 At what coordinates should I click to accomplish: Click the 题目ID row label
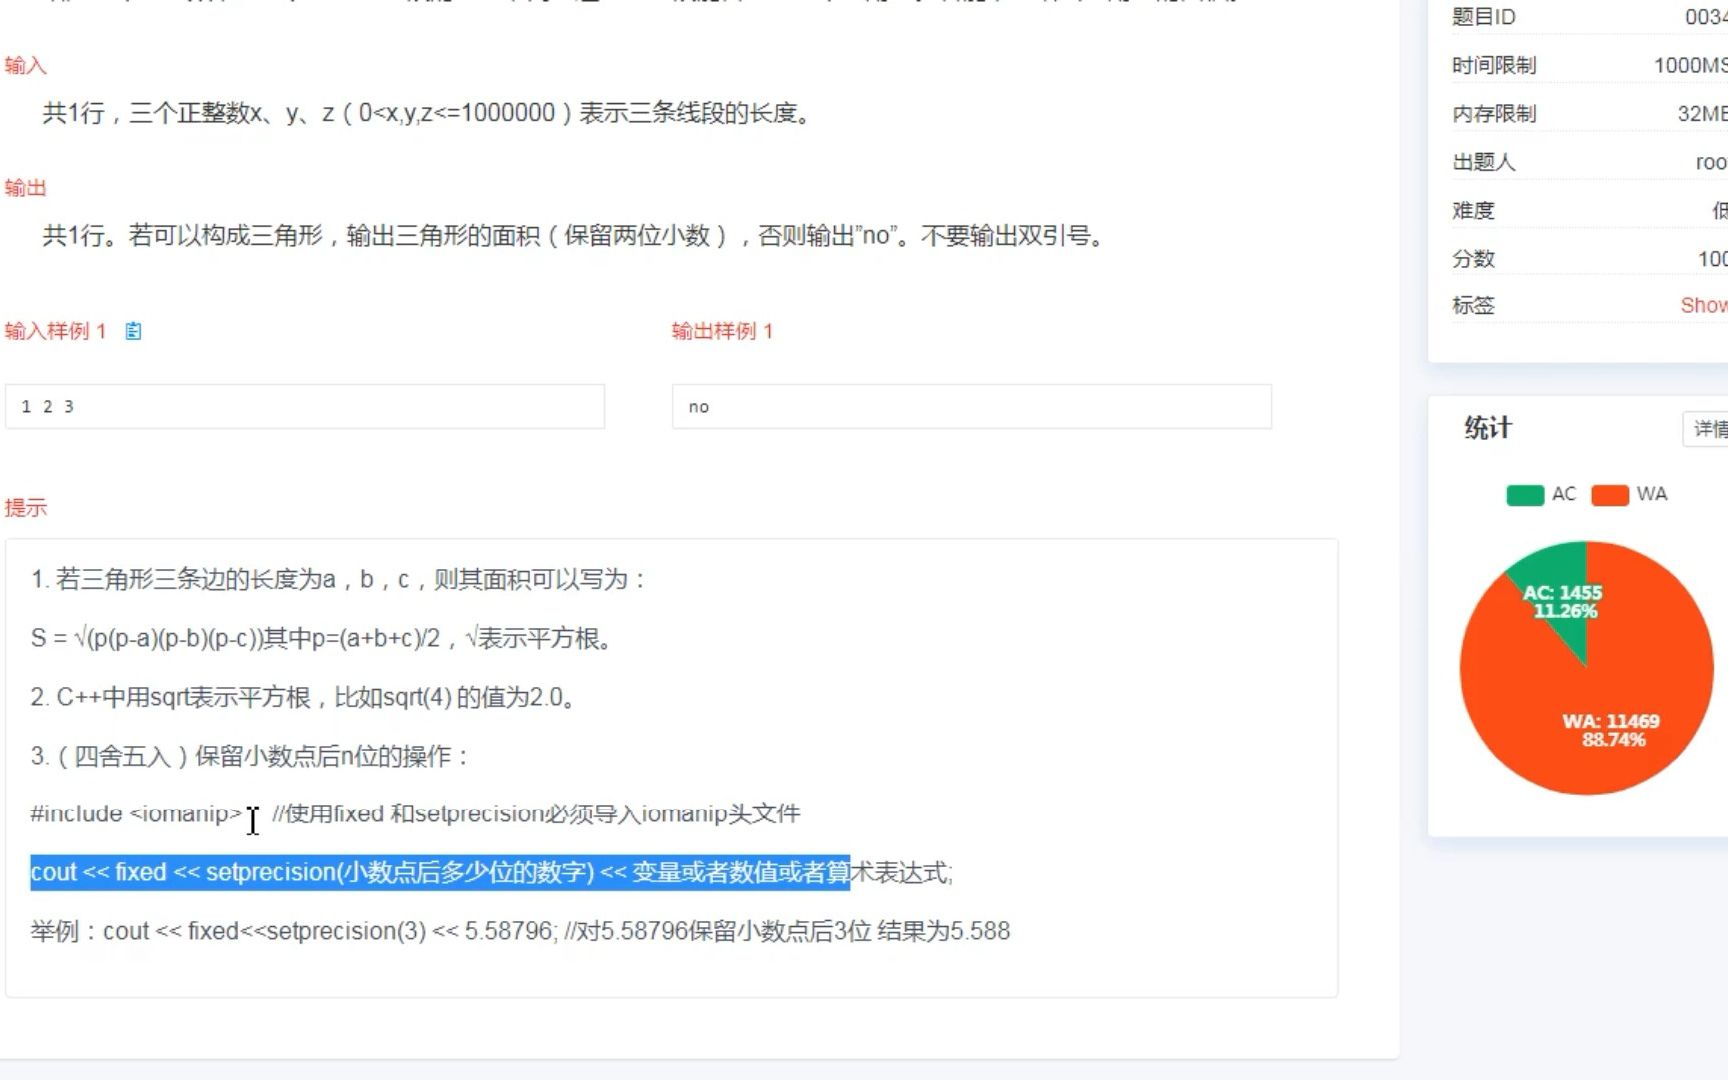click(1484, 17)
